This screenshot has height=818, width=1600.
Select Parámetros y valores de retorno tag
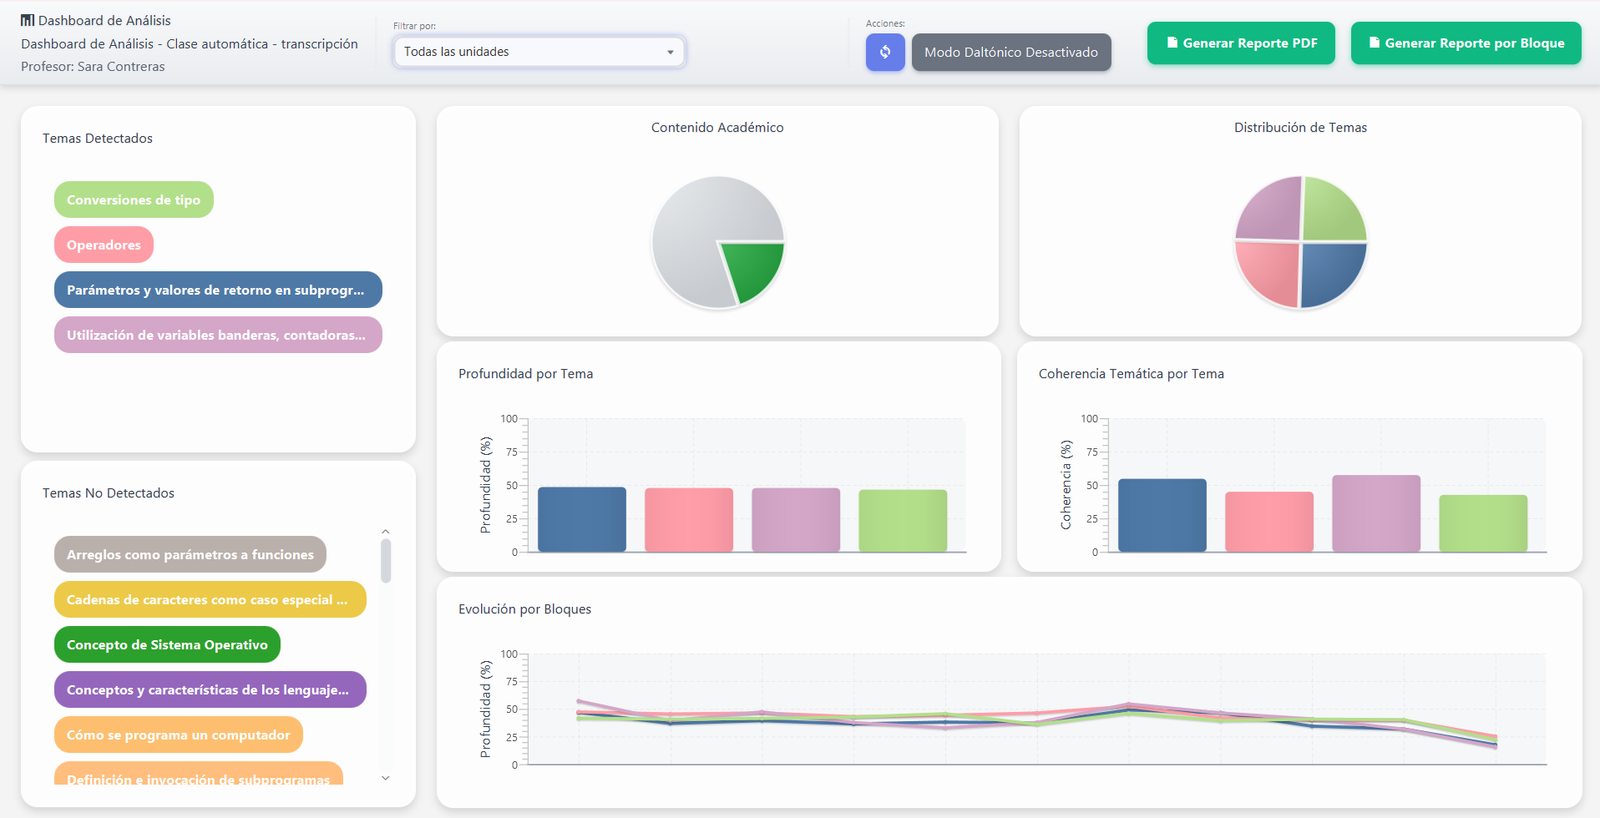(218, 290)
